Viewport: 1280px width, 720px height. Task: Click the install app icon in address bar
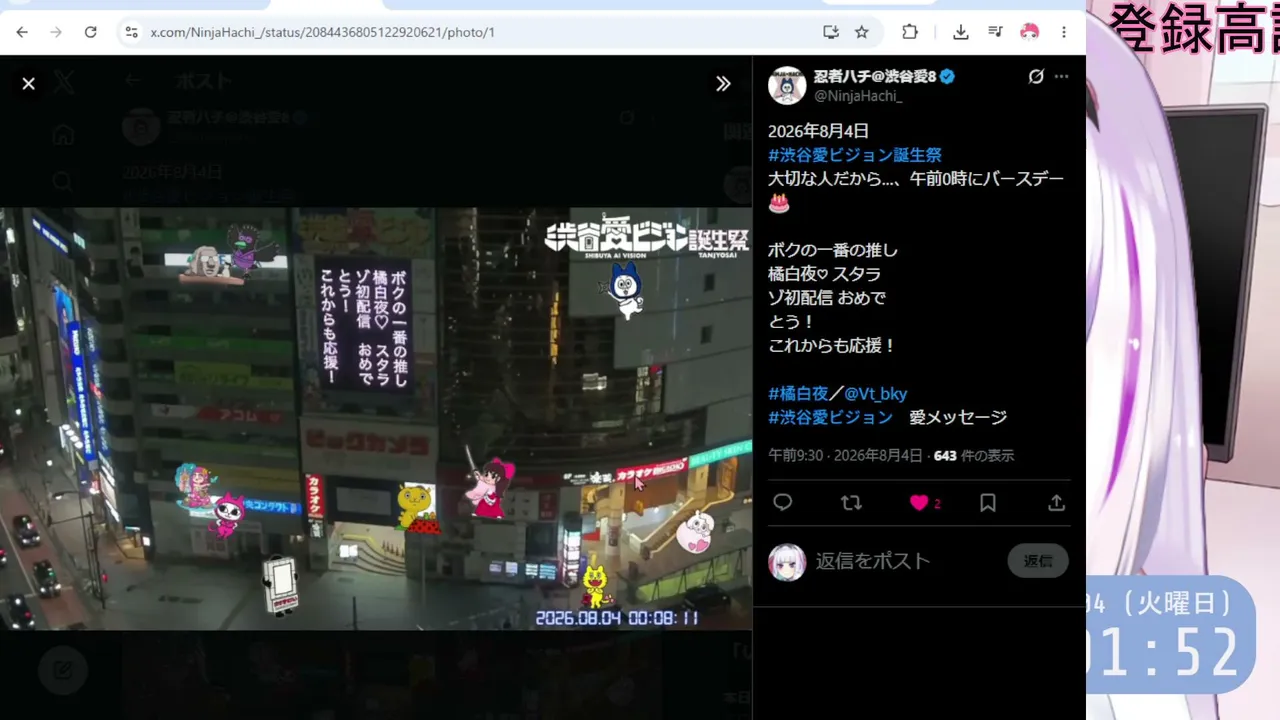(x=830, y=32)
